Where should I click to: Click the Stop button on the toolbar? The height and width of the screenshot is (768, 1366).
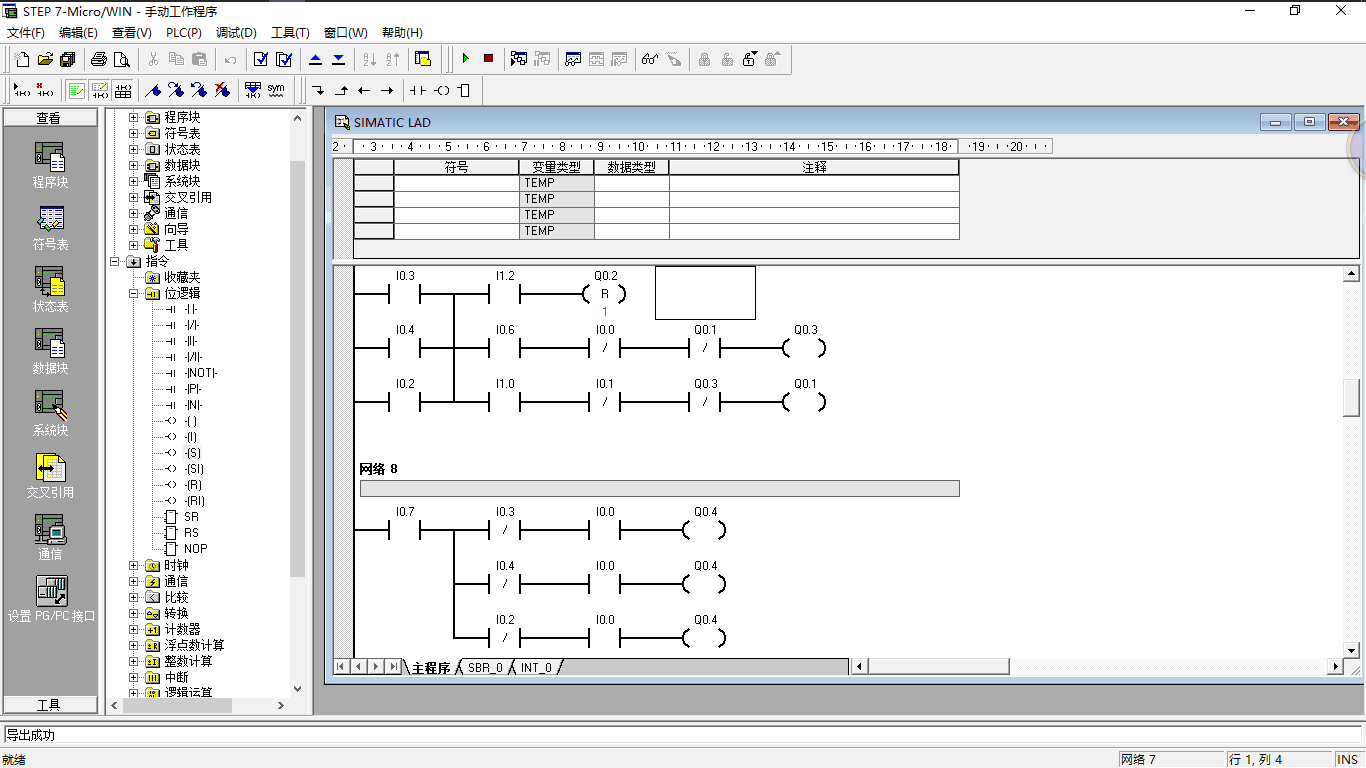[x=488, y=58]
